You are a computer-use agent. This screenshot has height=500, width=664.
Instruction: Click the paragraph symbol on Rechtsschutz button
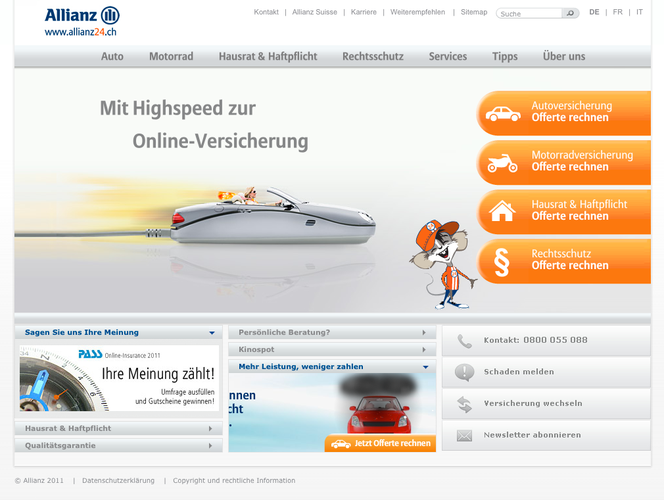(501, 262)
